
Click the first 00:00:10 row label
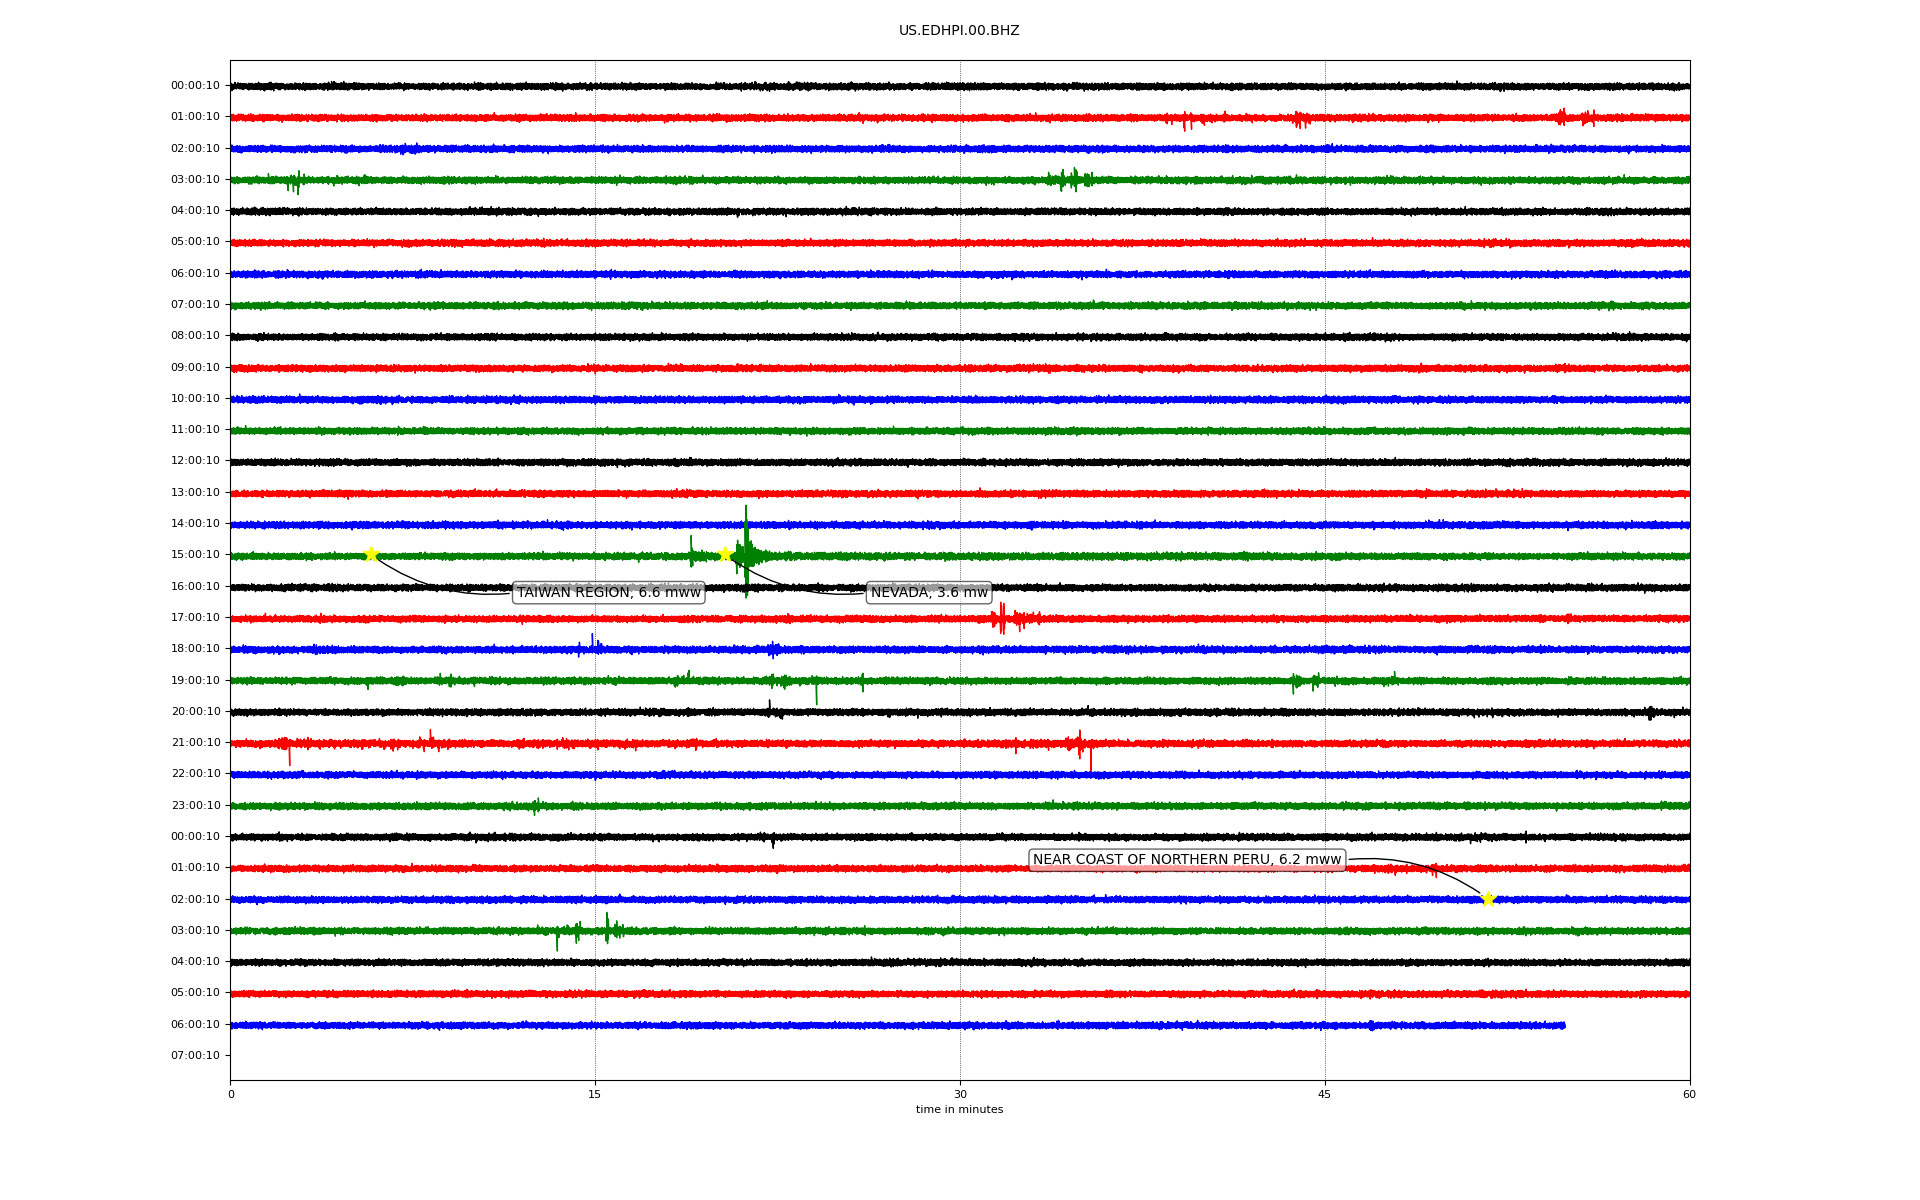(195, 86)
